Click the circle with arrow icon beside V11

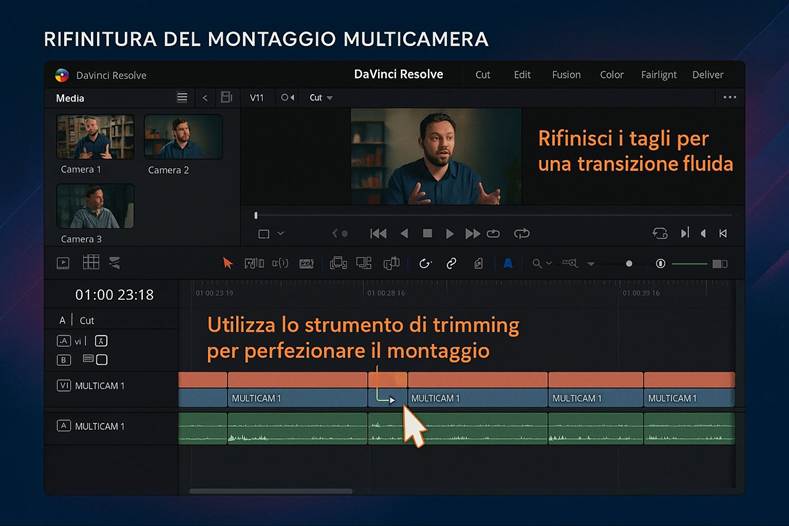[x=288, y=98]
